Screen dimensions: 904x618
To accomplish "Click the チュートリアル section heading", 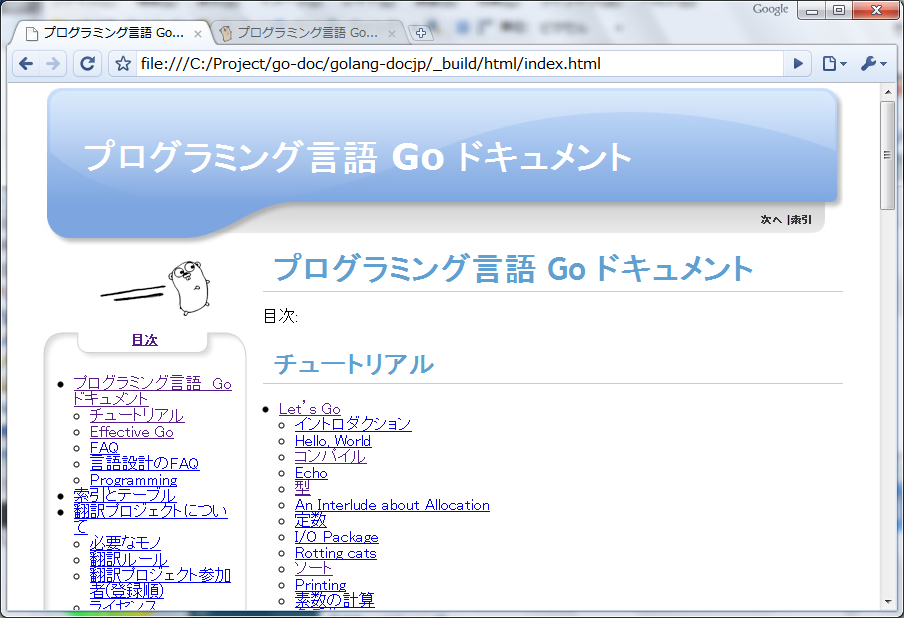I will (x=353, y=364).
